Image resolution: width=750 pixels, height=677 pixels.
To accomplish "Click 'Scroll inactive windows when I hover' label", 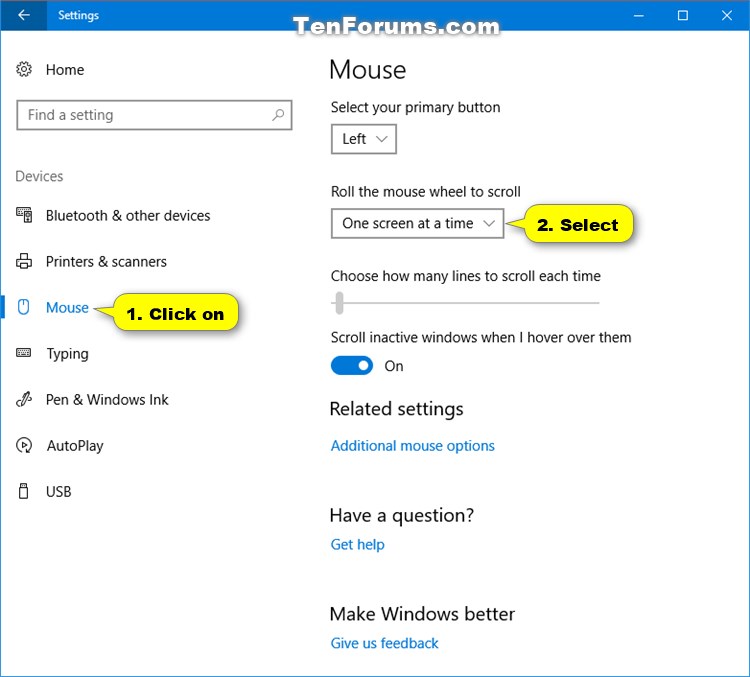I will click(481, 337).
